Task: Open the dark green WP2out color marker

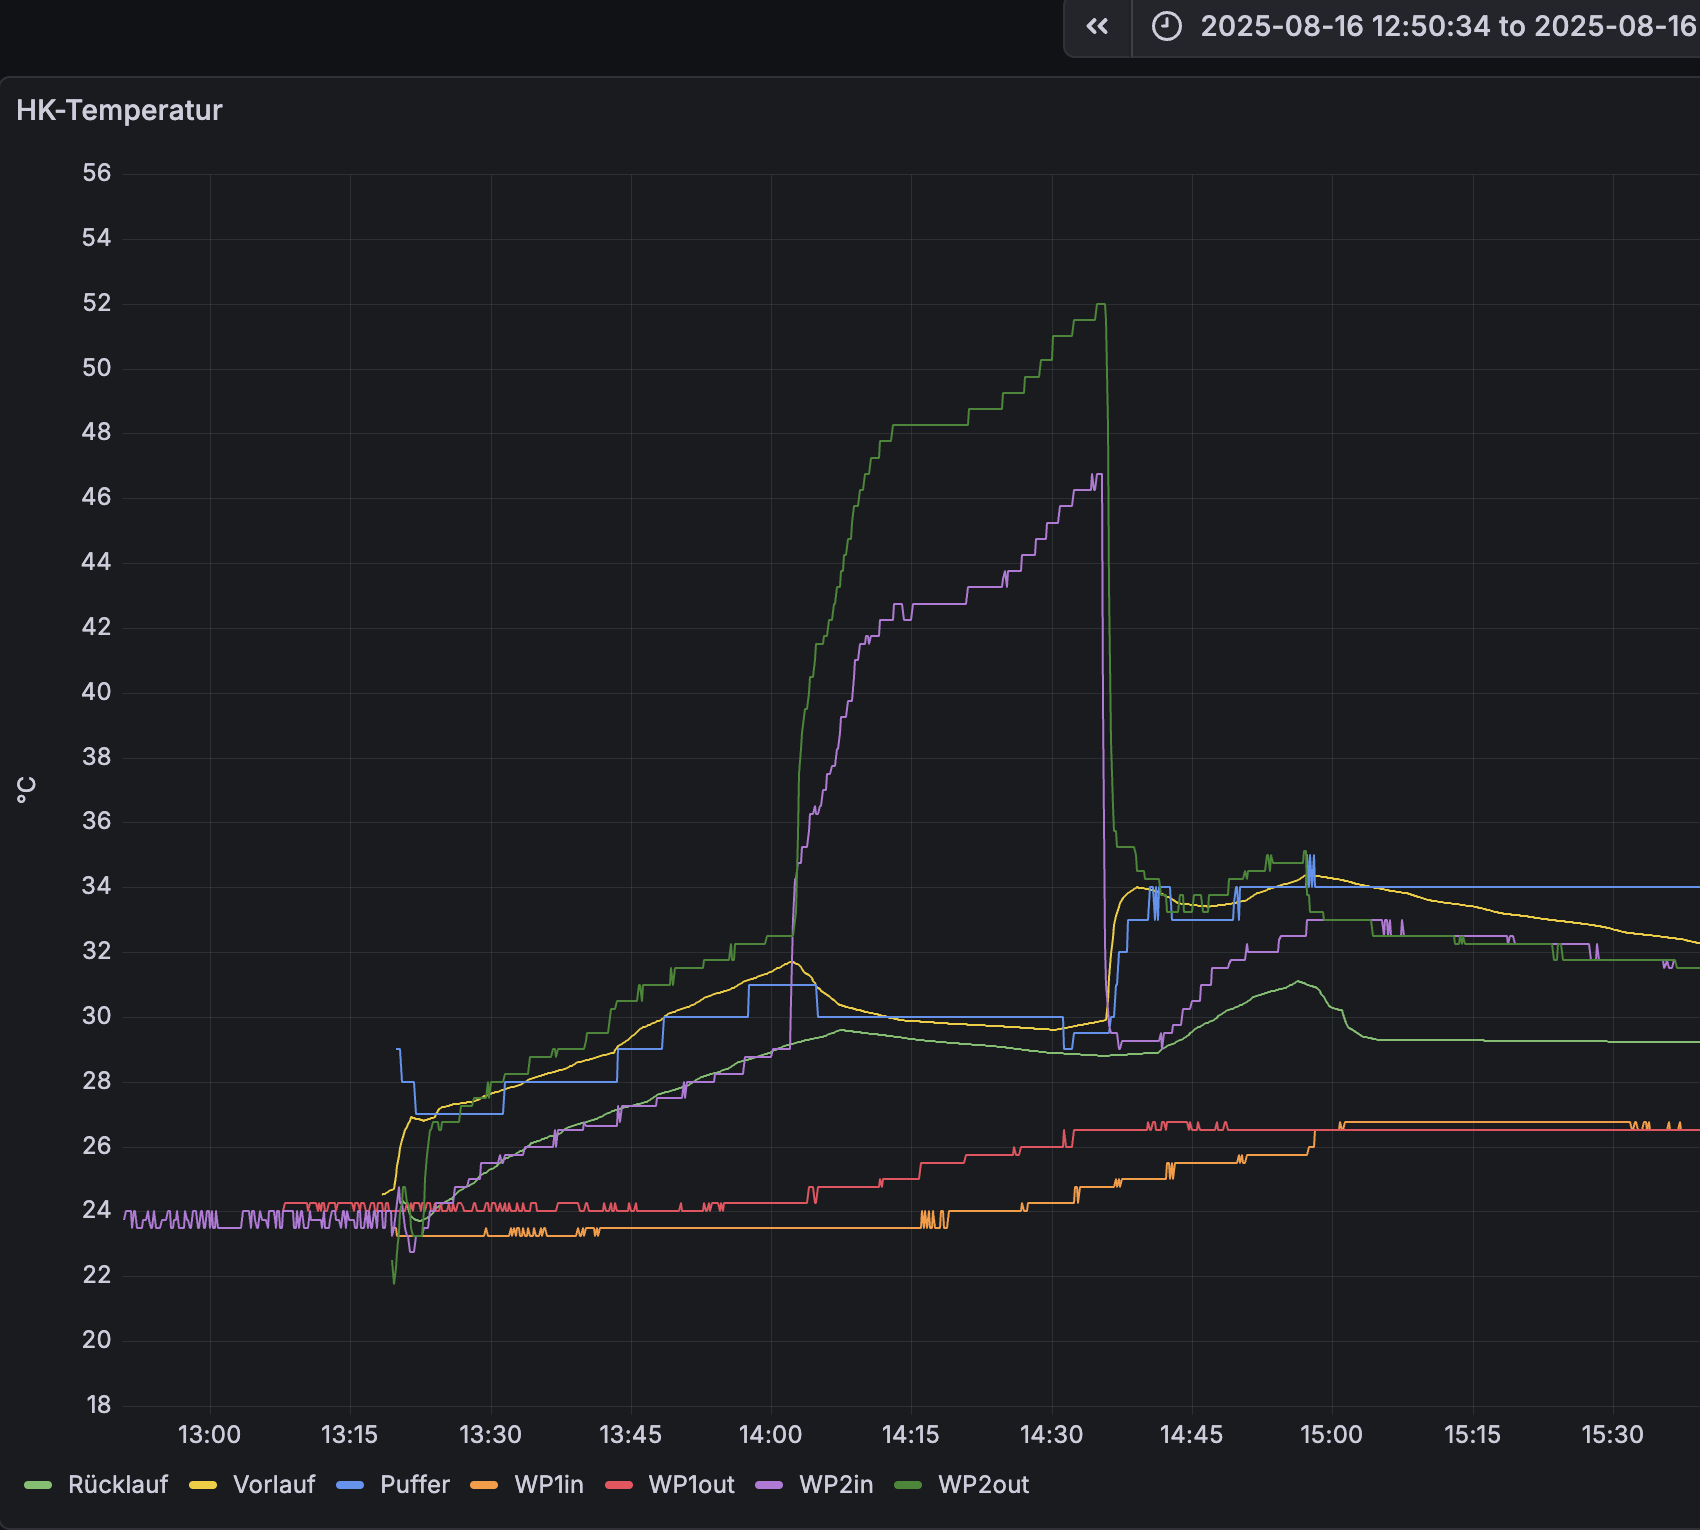Action: (908, 1485)
